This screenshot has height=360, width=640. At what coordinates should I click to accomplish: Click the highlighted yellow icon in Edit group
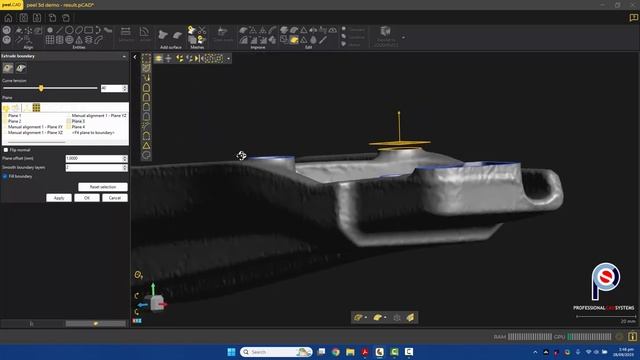294,40
